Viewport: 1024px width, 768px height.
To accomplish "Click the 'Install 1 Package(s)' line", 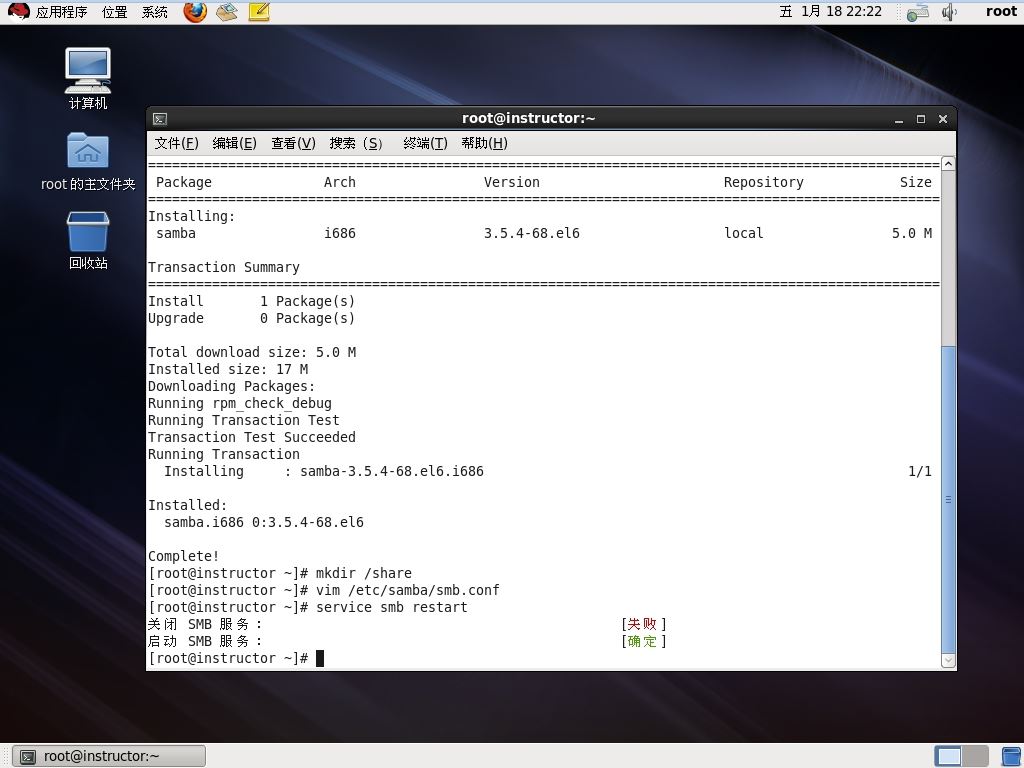I will click(x=251, y=302).
